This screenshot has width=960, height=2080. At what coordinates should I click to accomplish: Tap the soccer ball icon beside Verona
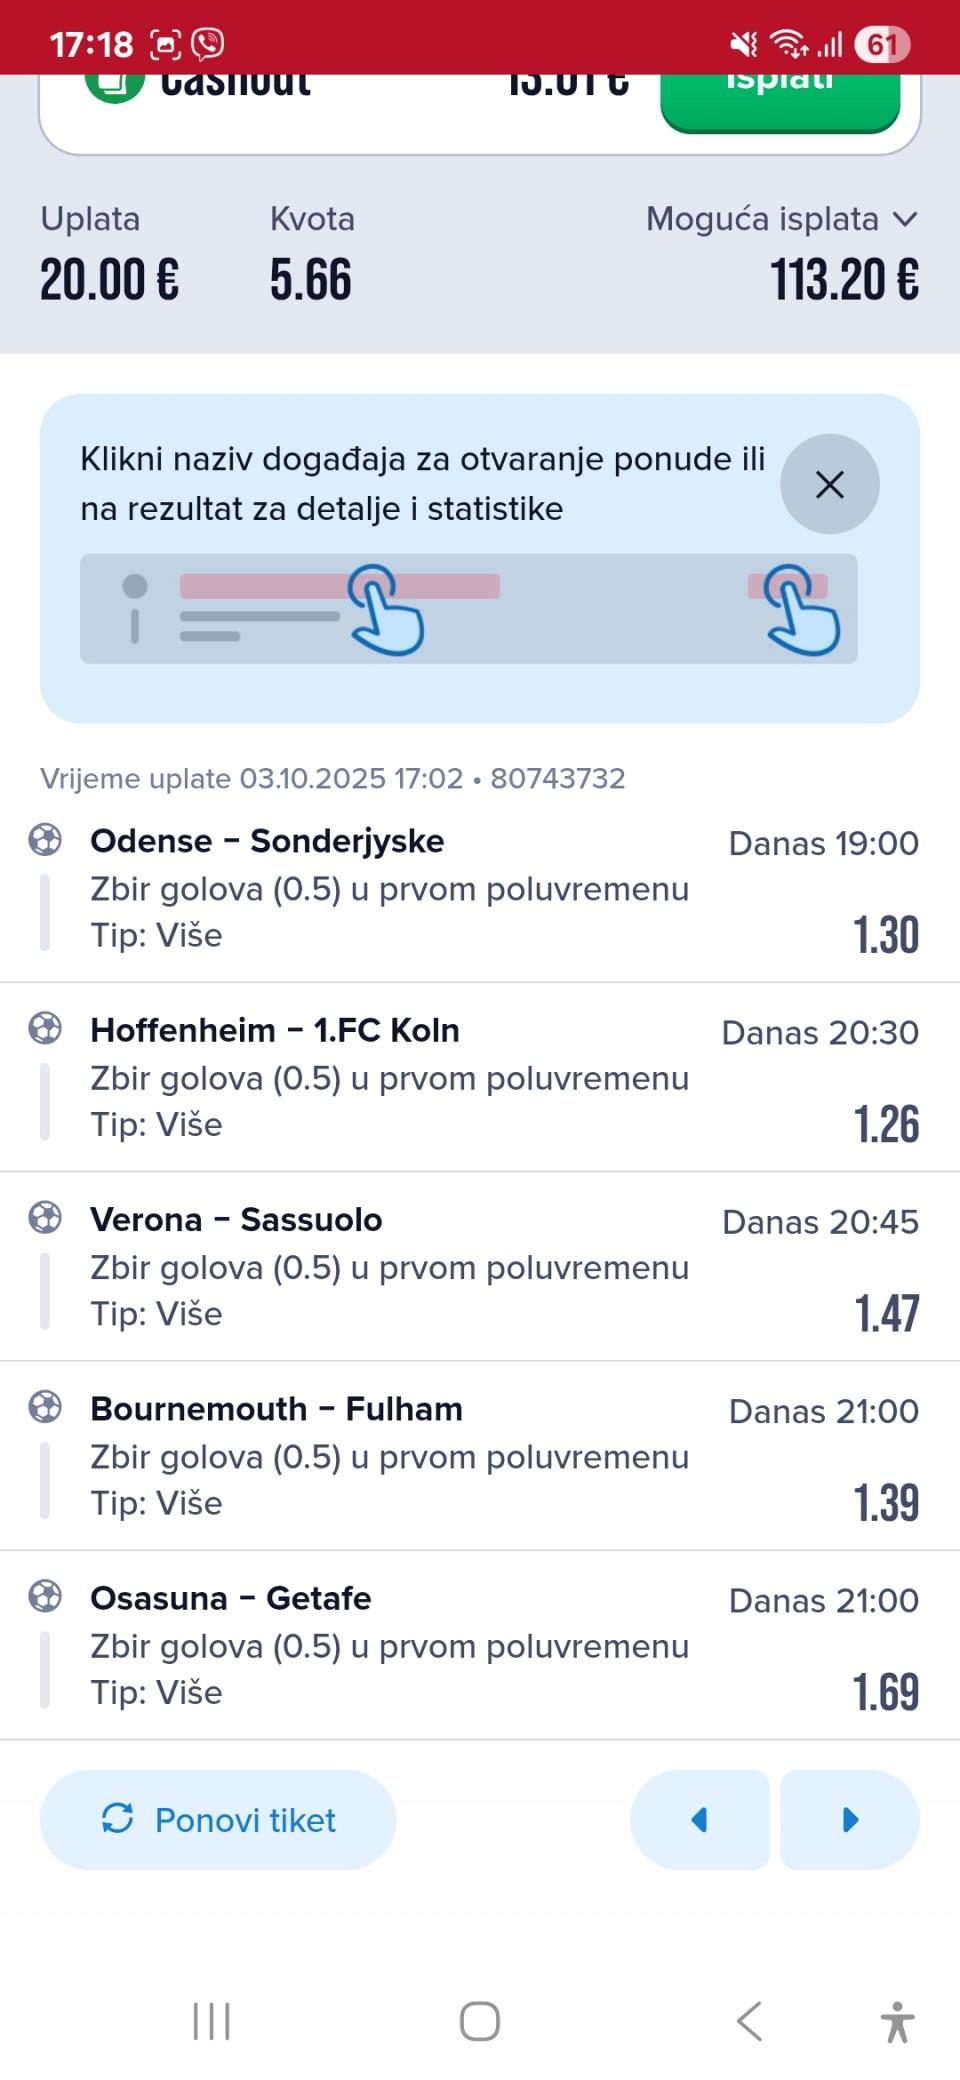tap(45, 1218)
